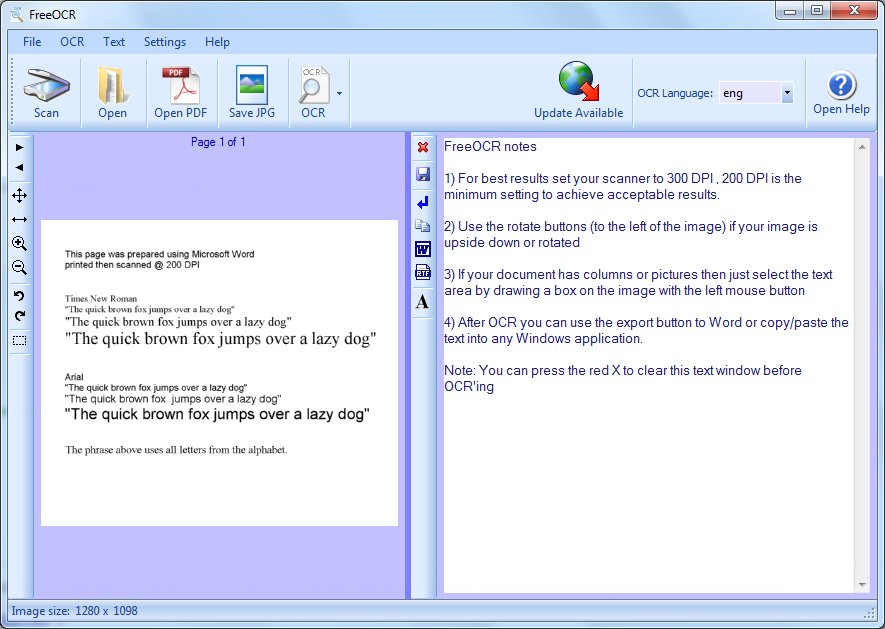Activate the rectangular selection box tool
Image resolution: width=885 pixels, height=629 pixels.
19,340
